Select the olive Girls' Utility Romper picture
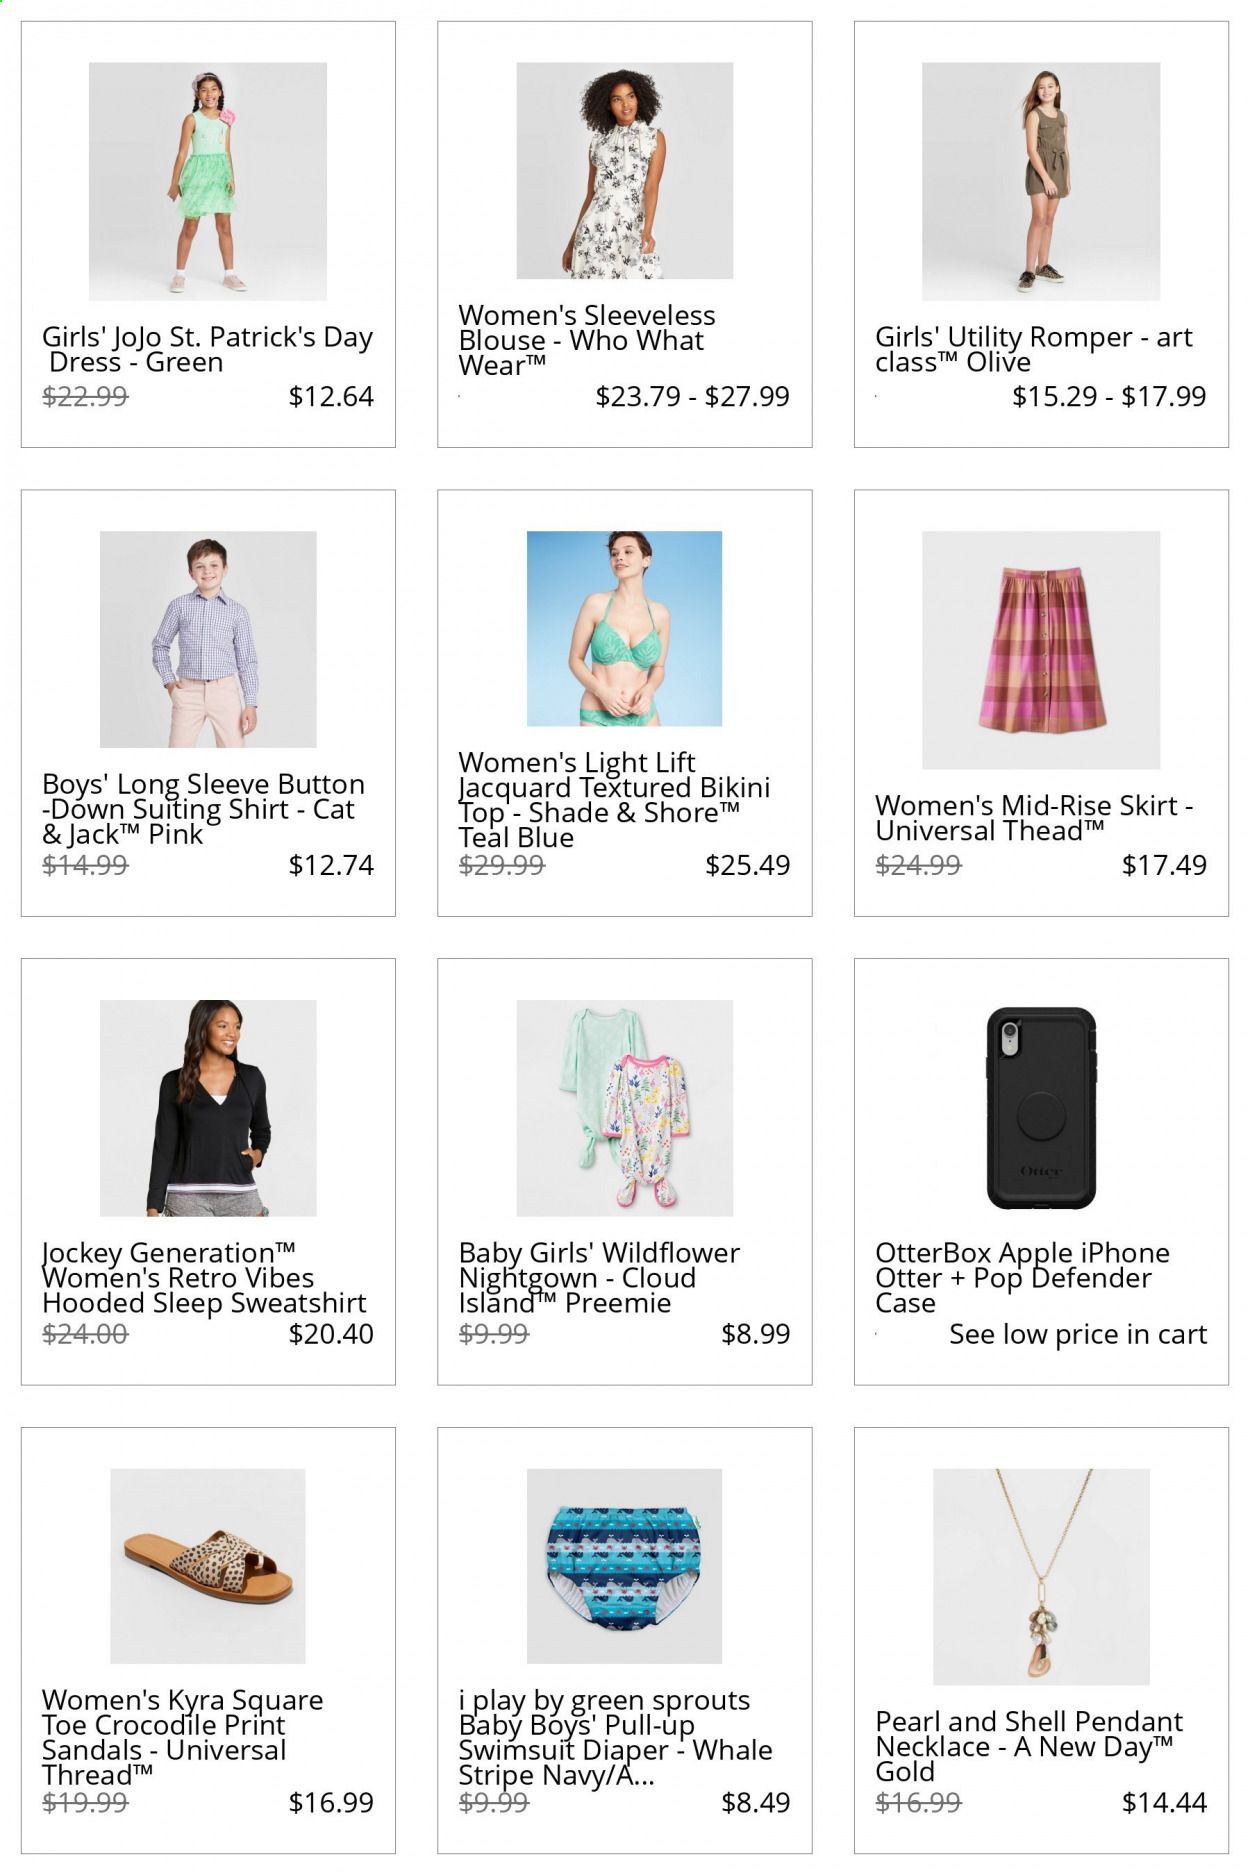Screen dimensions: 1250x1875 coord(1041,181)
